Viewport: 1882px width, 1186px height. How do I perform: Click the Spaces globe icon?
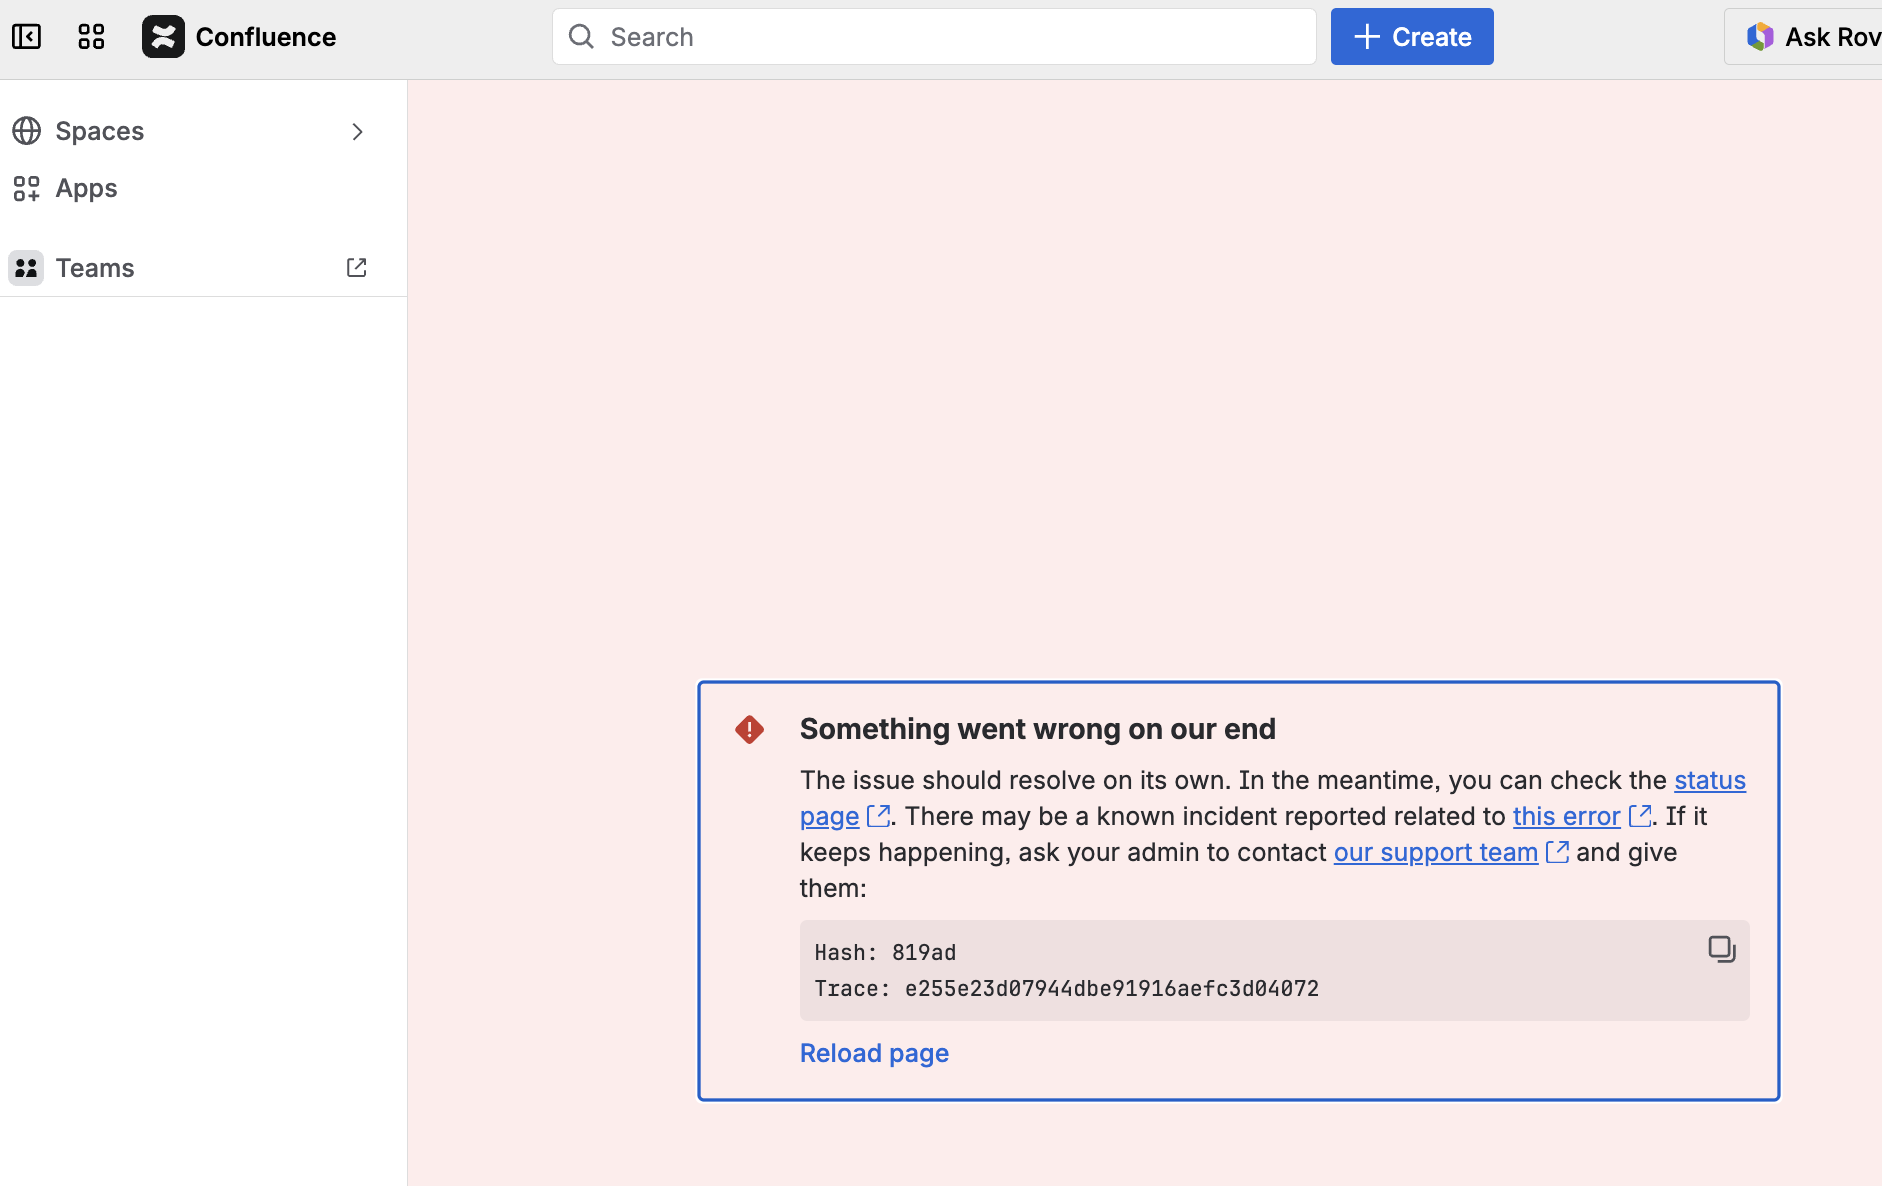tap(26, 131)
